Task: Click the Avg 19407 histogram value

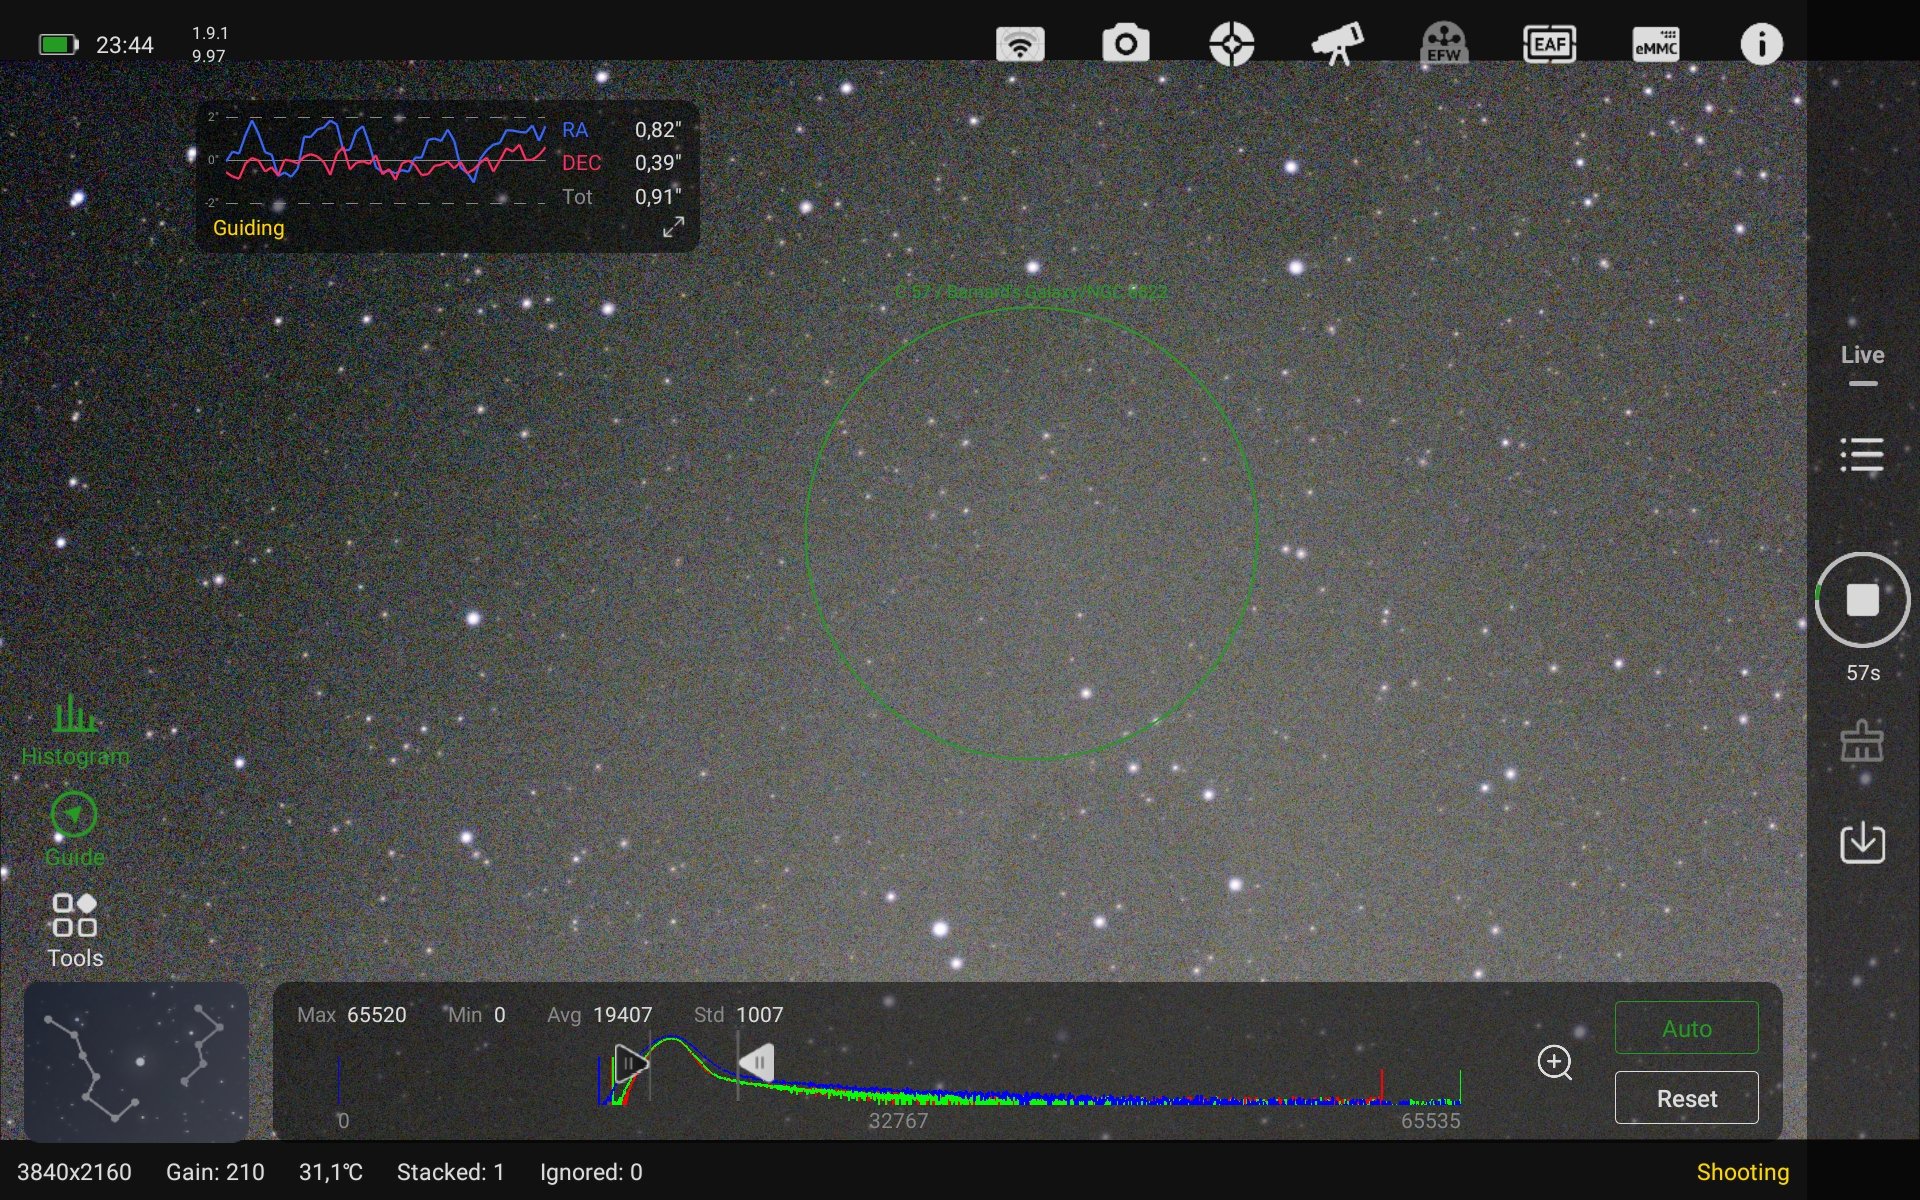Action: (600, 1015)
